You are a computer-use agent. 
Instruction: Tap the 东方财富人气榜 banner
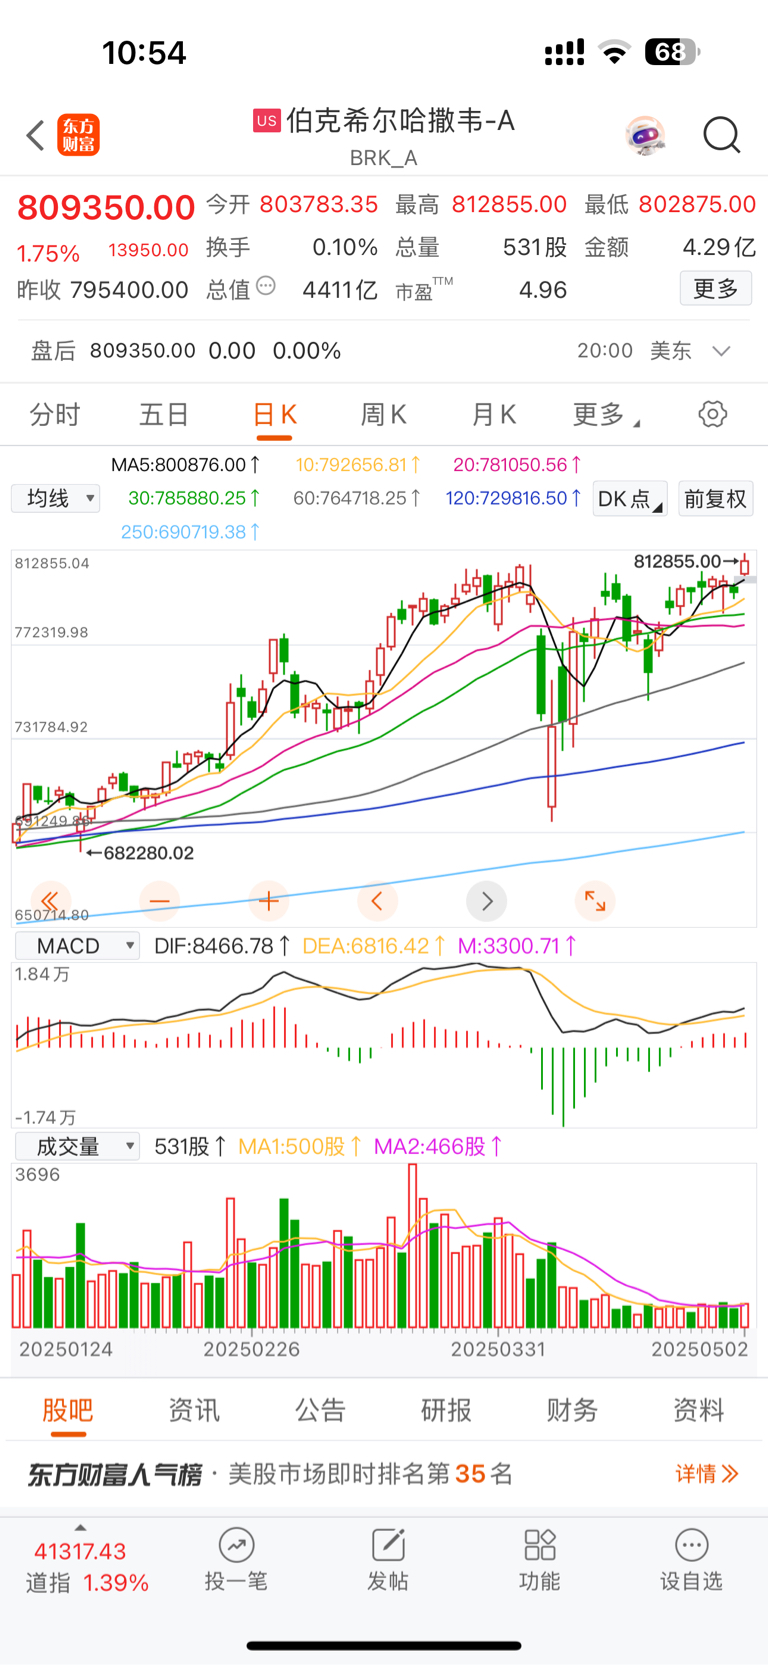coord(384,1474)
